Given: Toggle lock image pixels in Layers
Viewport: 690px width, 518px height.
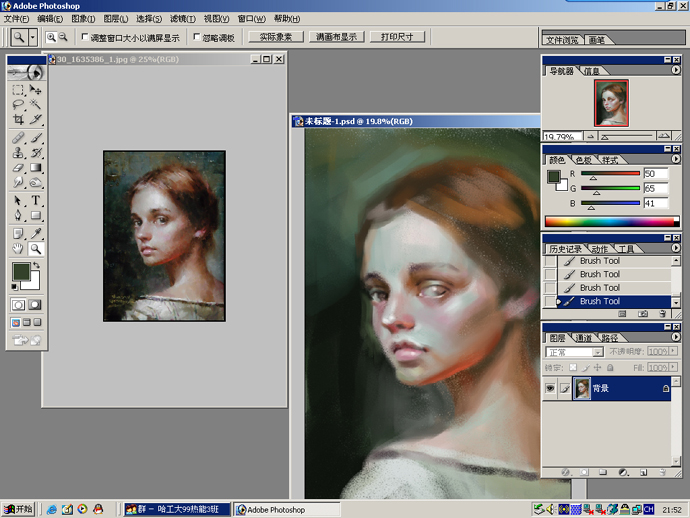Looking at the screenshot, I should 585,367.
